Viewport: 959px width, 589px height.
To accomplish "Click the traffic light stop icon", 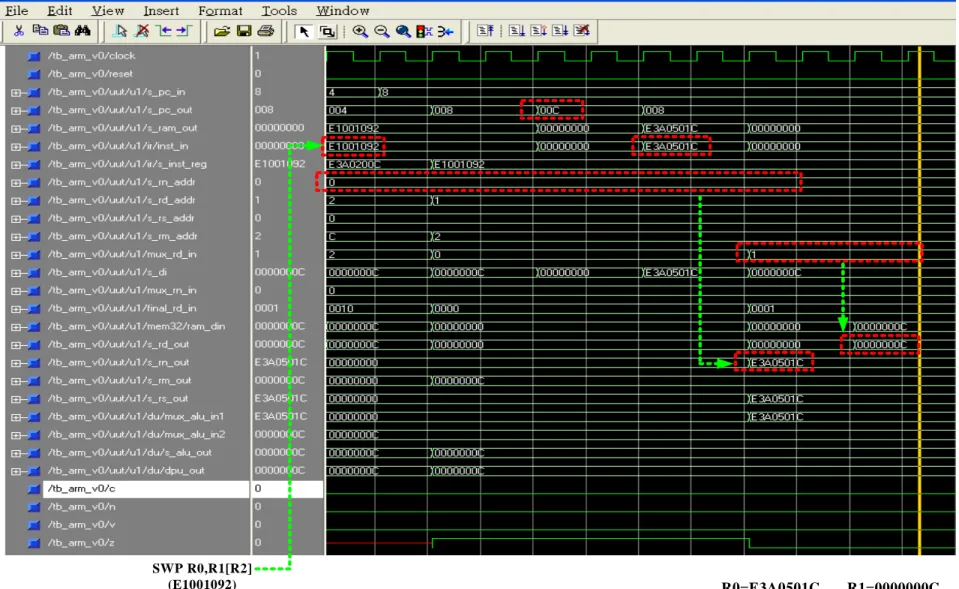I will point(424,31).
